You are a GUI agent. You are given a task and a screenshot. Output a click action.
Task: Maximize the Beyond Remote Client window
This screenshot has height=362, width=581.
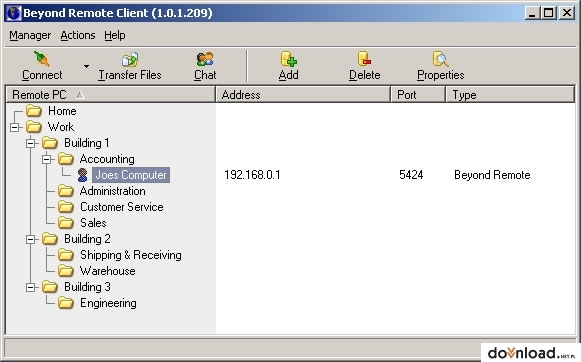548,13
